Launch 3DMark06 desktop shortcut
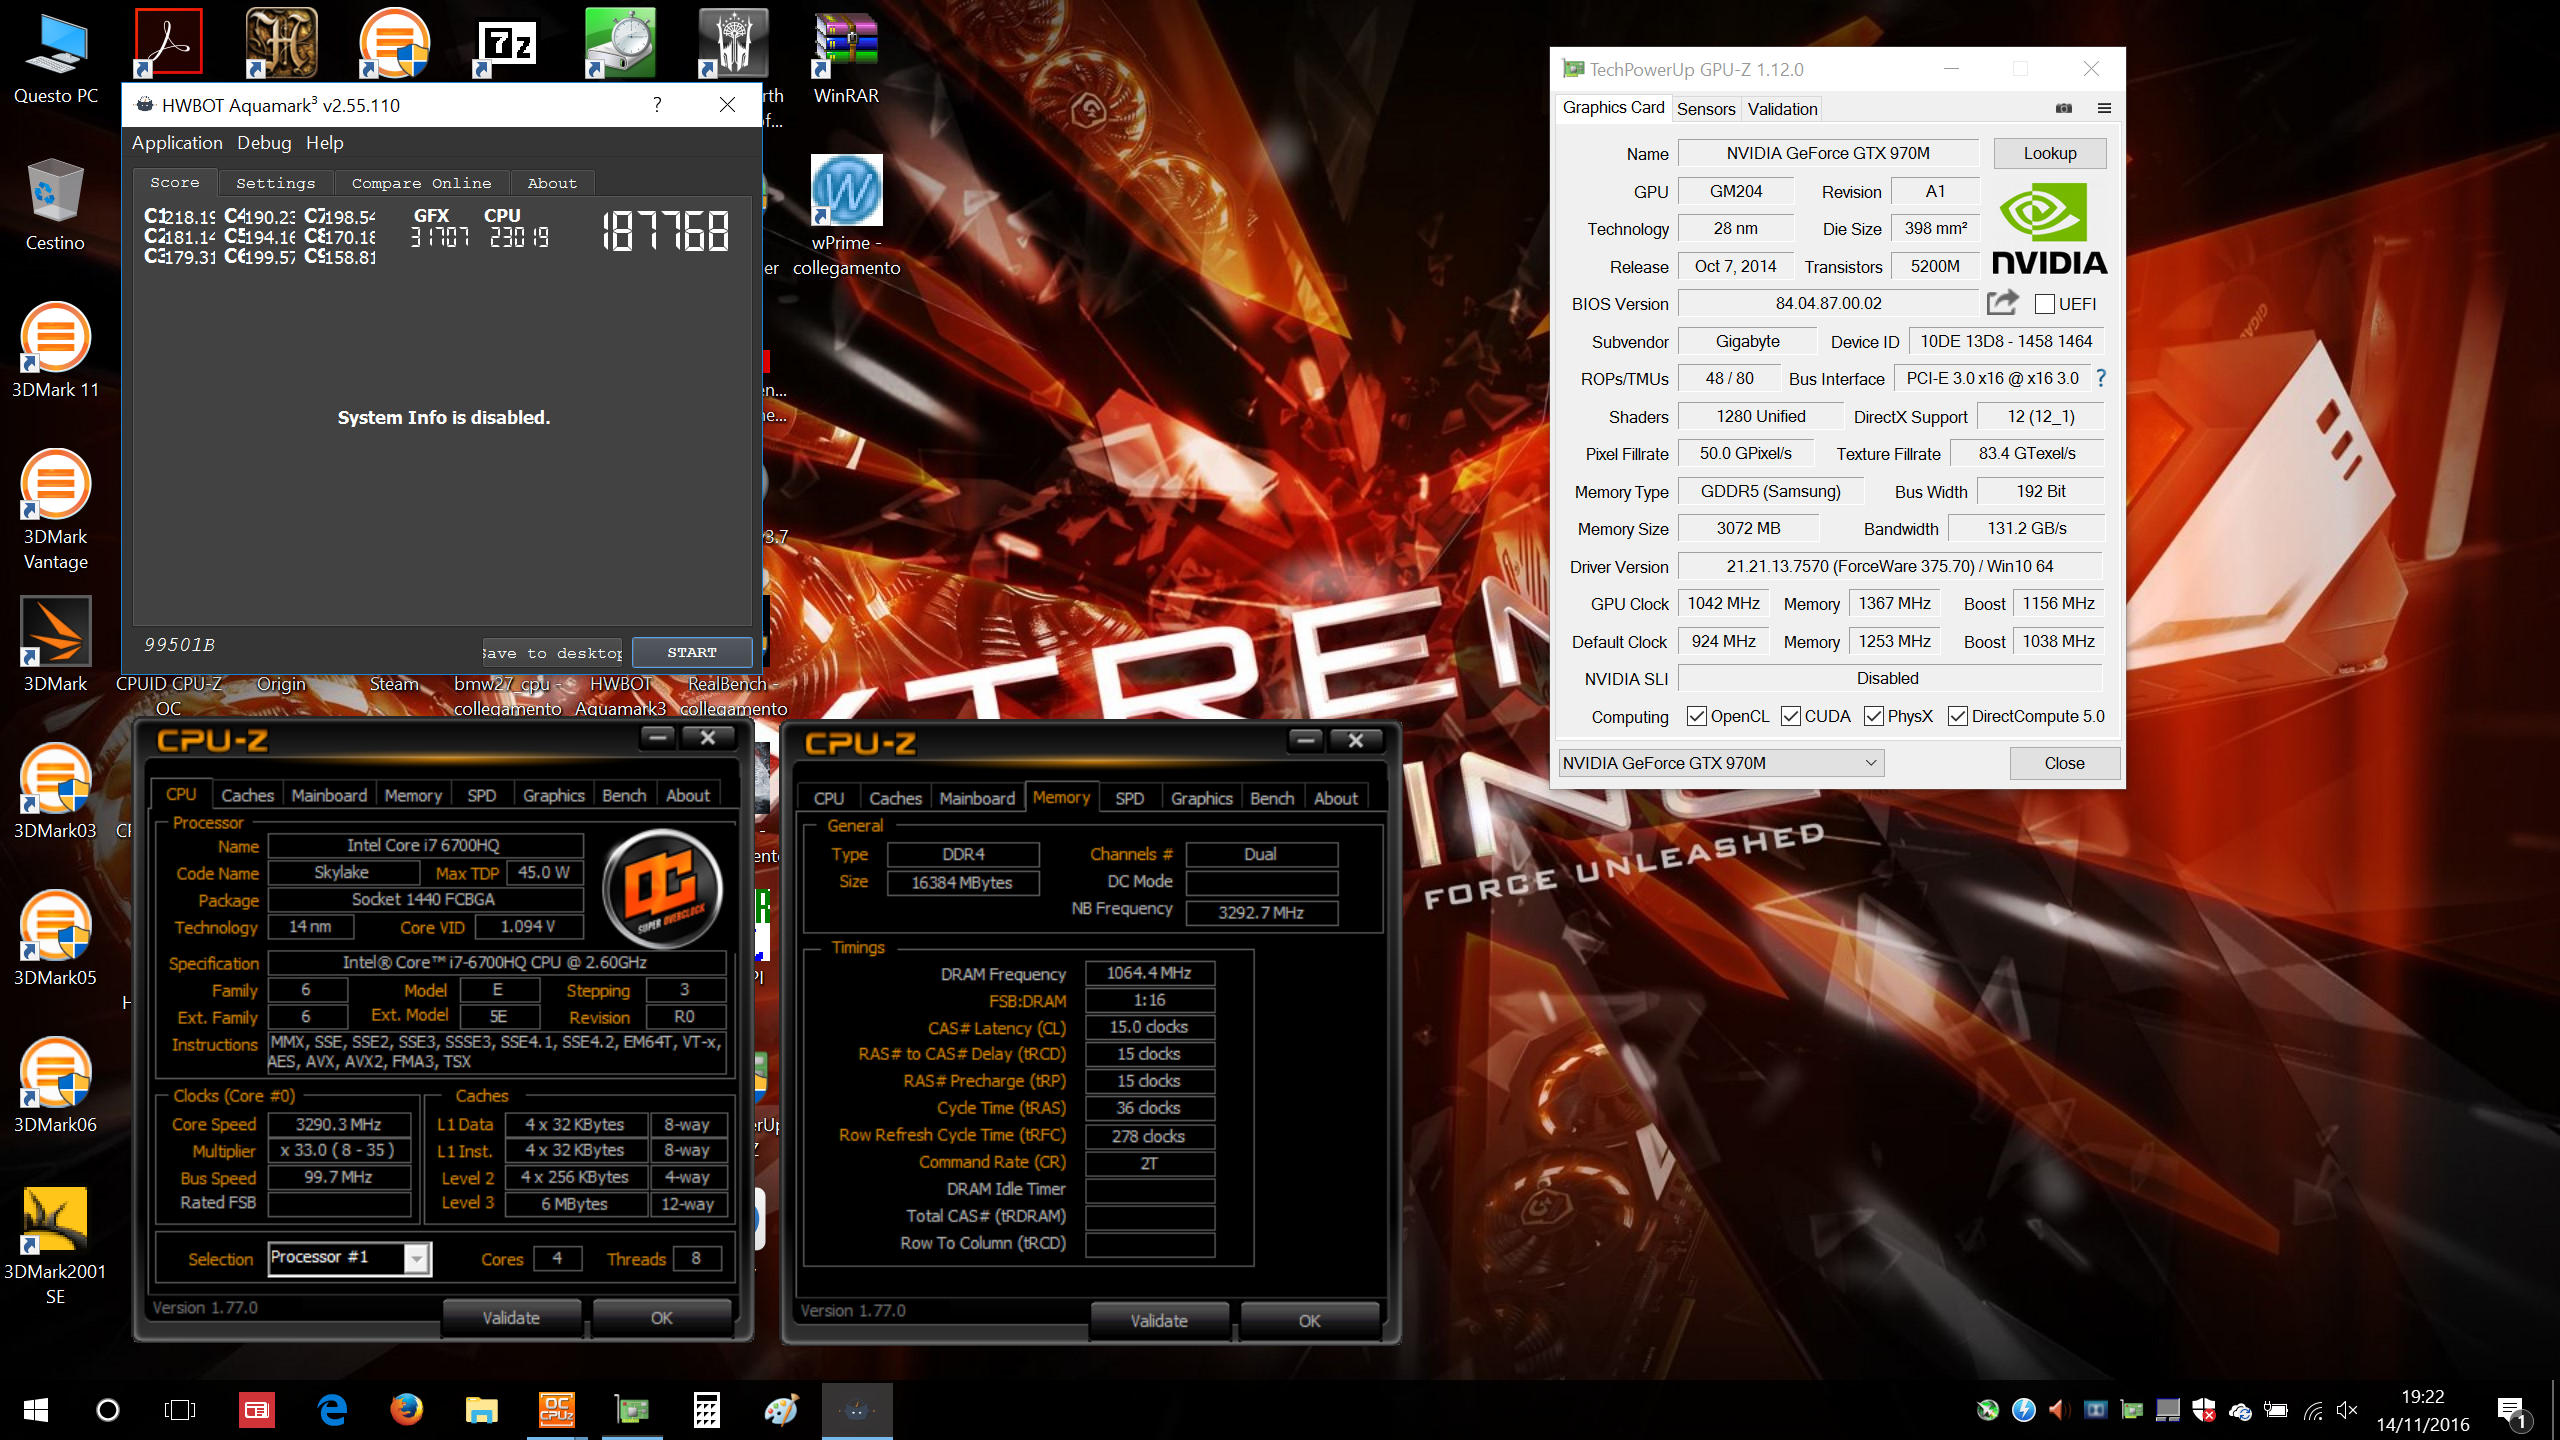The width and height of the screenshot is (2560, 1440). tap(55, 1086)
